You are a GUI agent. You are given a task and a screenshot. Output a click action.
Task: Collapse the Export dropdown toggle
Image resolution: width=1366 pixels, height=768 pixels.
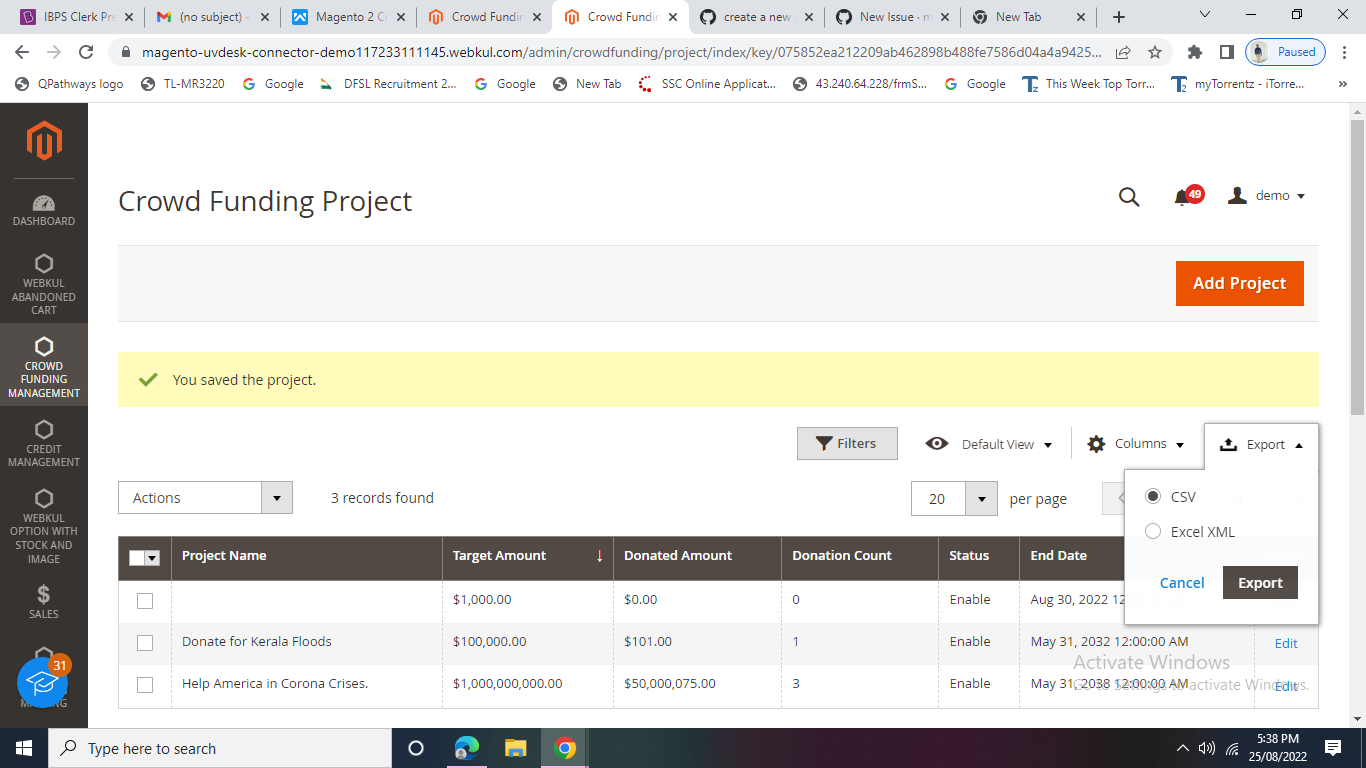(1261, 445)
